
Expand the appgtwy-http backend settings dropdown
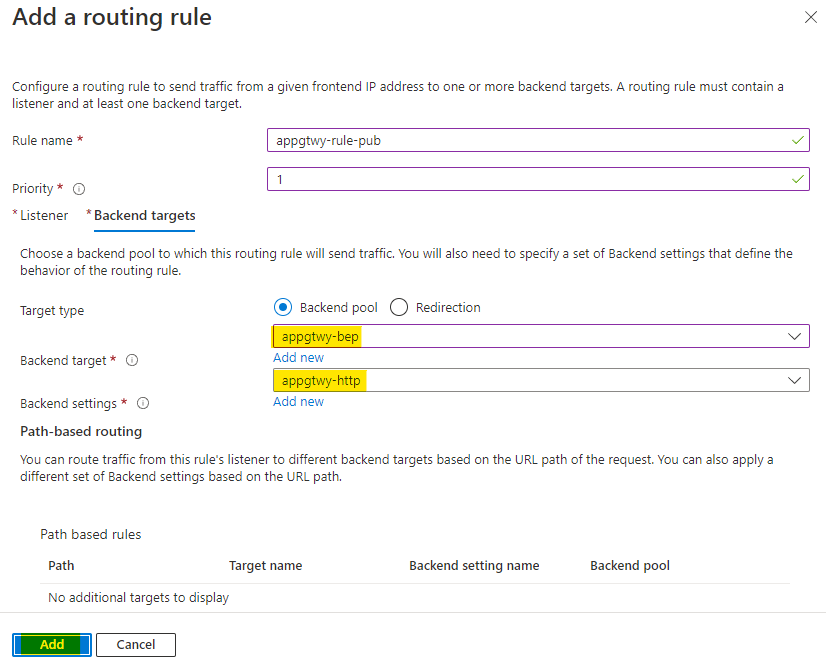pos(540,380)
